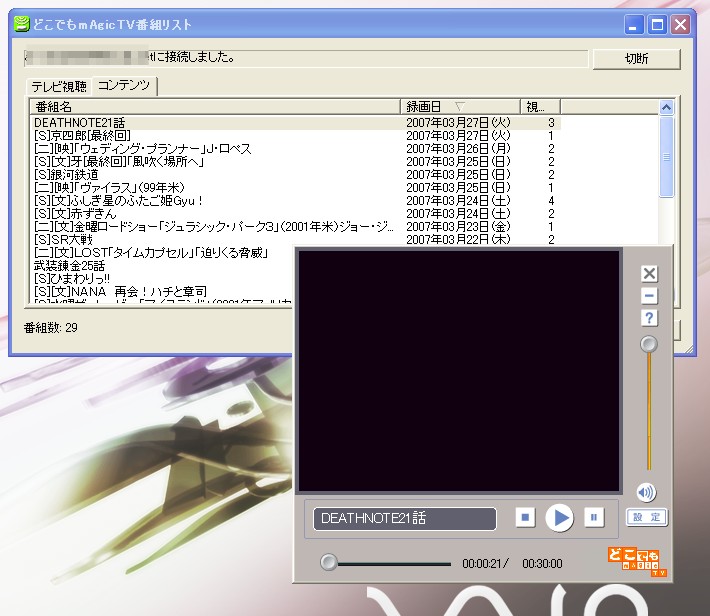This screenshot has width=710, height=616.
Task: Minimize the player using the minus icon
Action: pos(649,296)
